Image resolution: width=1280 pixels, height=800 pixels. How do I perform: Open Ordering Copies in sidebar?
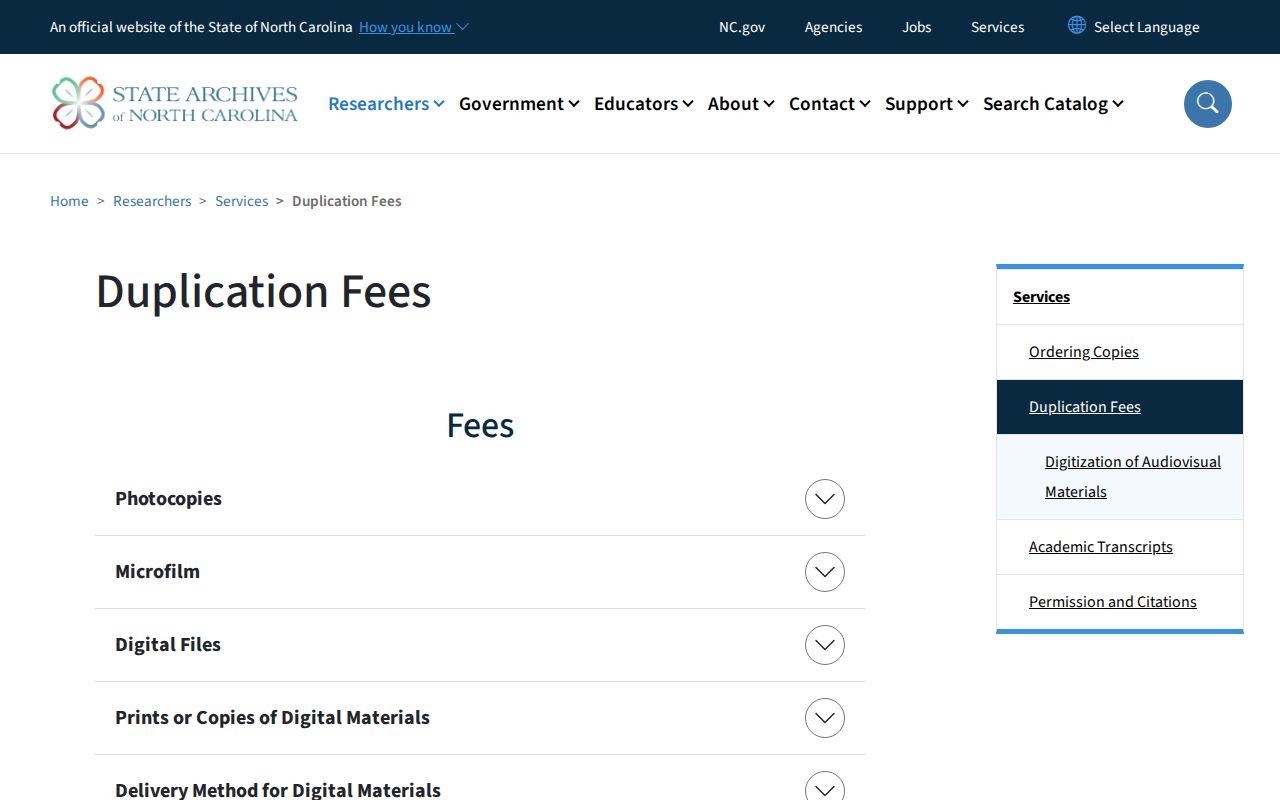pos(1084,352)
